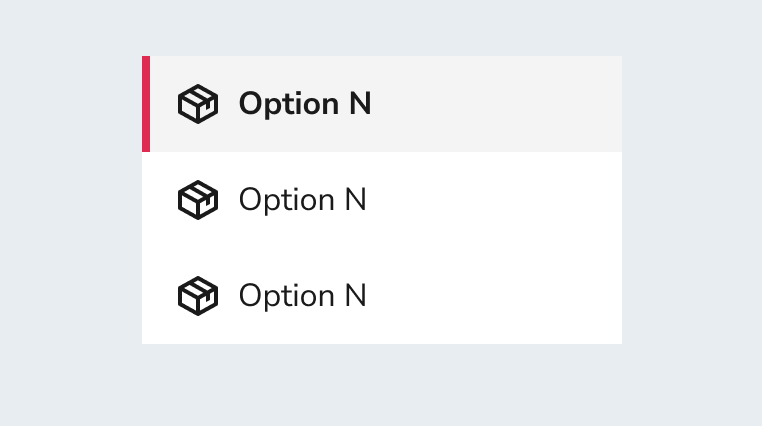Click the package icon beside bold Option N
Viewport: 762px width, 426px height.
coord(198,104)
